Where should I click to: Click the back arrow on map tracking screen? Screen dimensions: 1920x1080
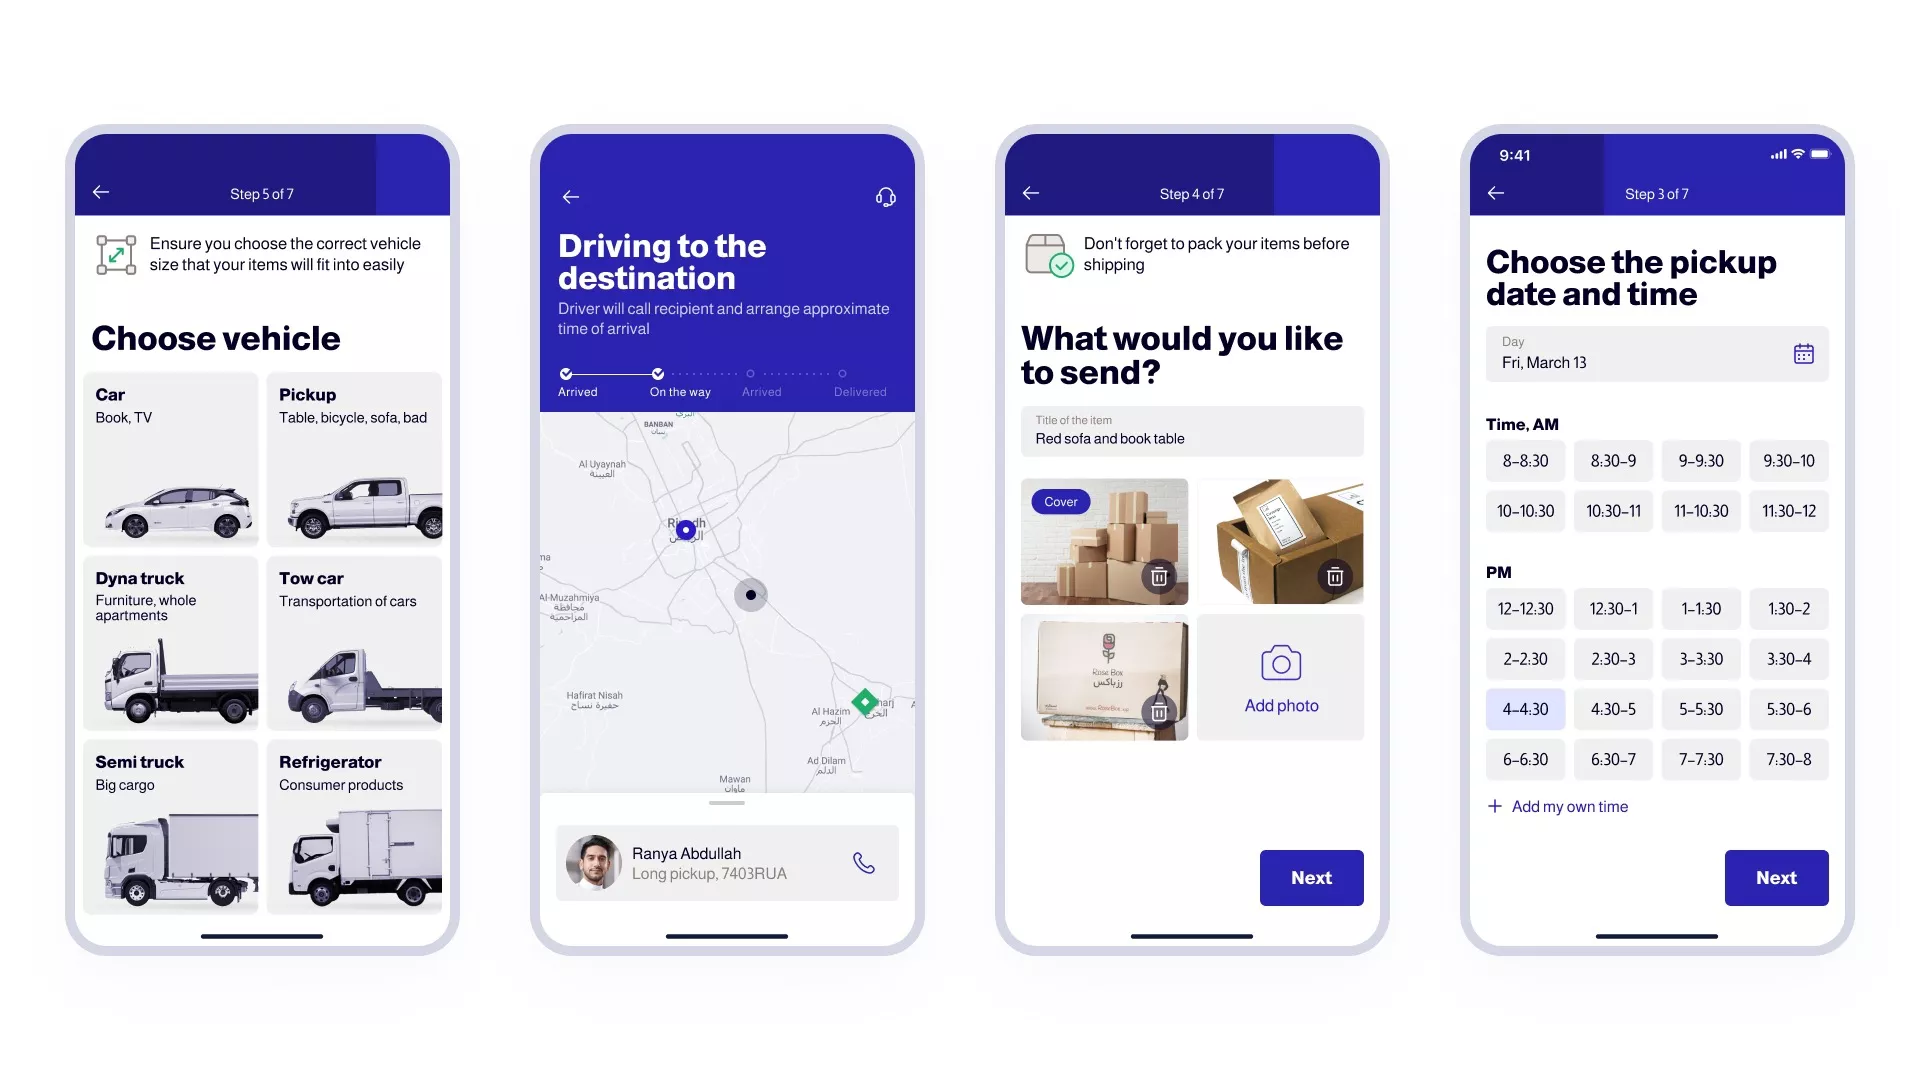pos(571,196)
